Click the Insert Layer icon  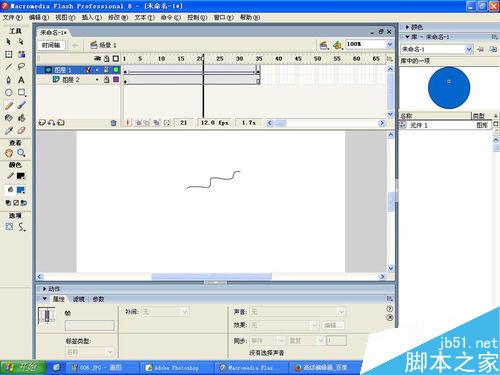point(42,123)
